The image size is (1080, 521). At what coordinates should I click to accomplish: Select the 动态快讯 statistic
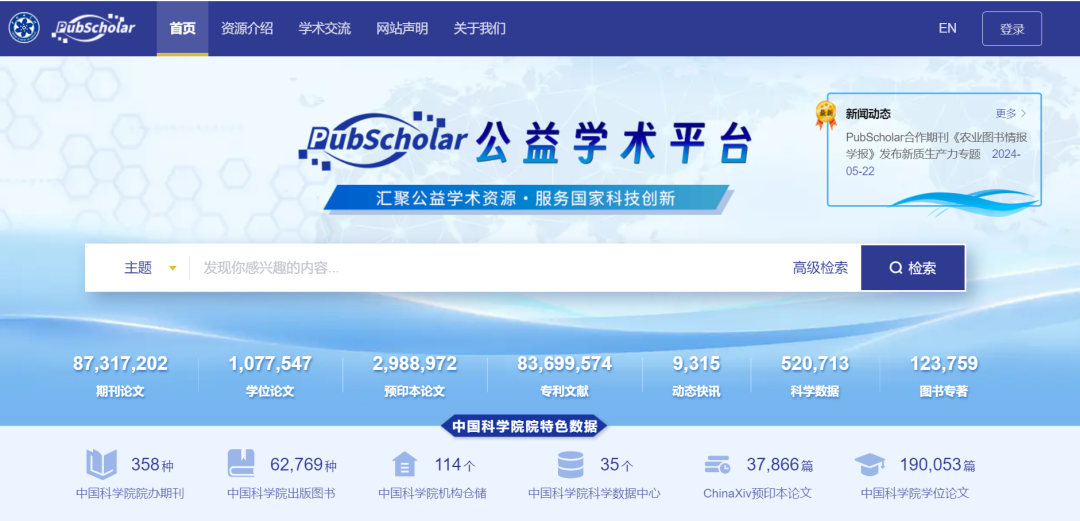coord(696,391)
